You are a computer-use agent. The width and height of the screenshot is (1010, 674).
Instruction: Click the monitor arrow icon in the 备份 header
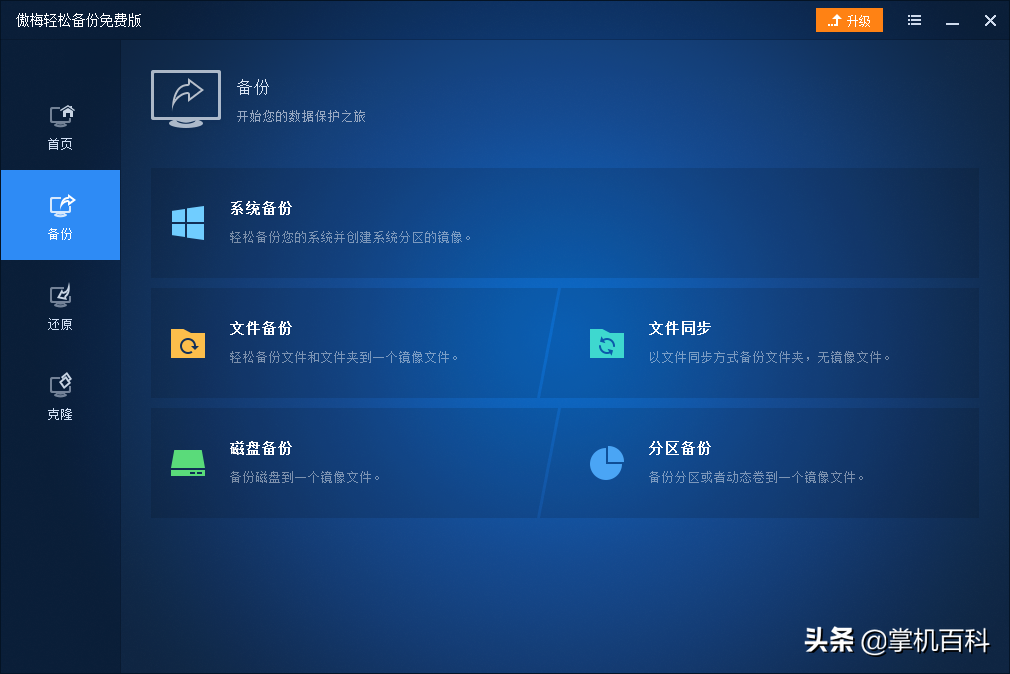[x=186, y=99]
